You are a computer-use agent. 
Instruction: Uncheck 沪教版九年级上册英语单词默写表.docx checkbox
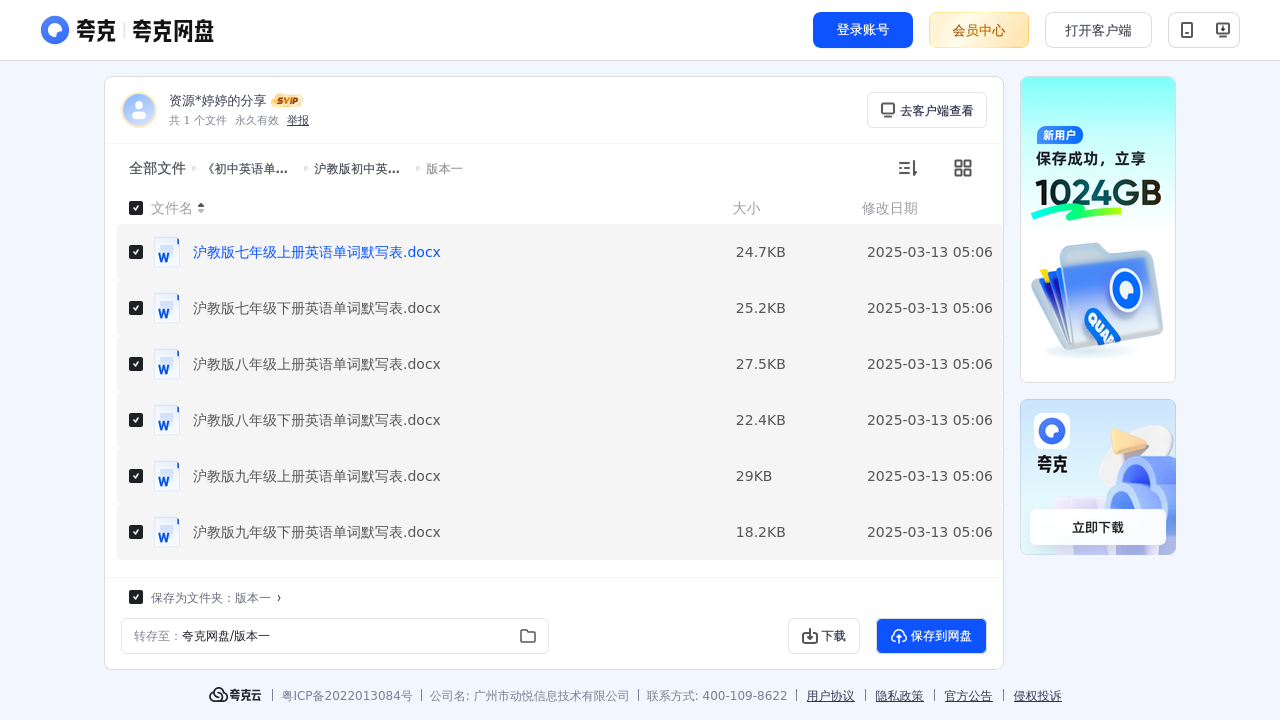[x=136, y=476]
